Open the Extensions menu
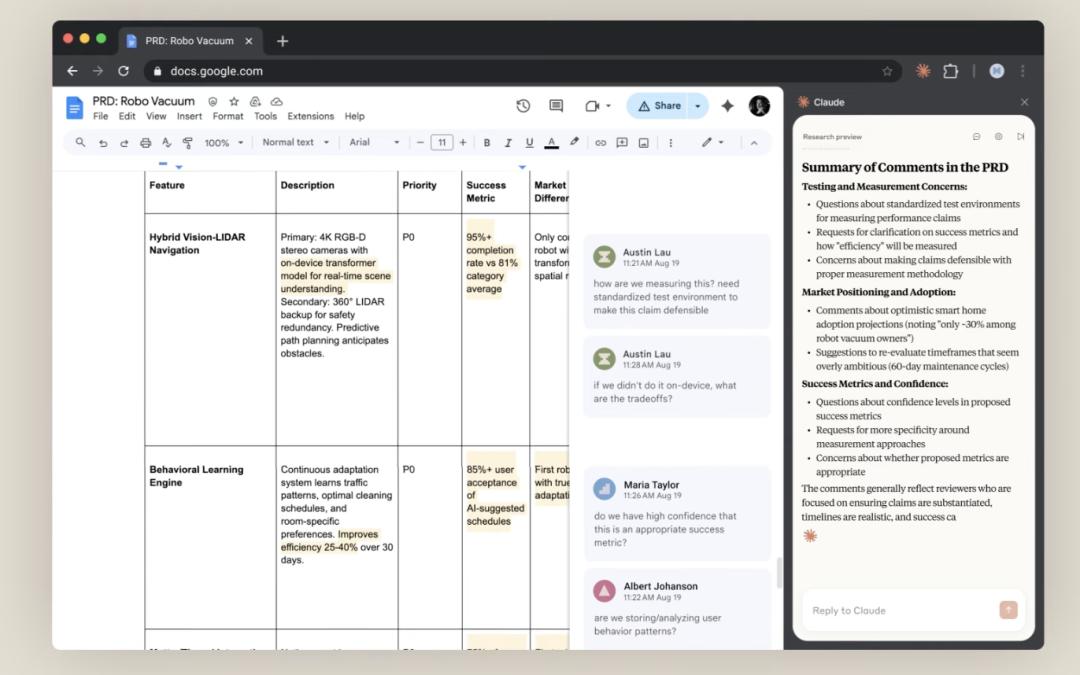 coord(310,116)
